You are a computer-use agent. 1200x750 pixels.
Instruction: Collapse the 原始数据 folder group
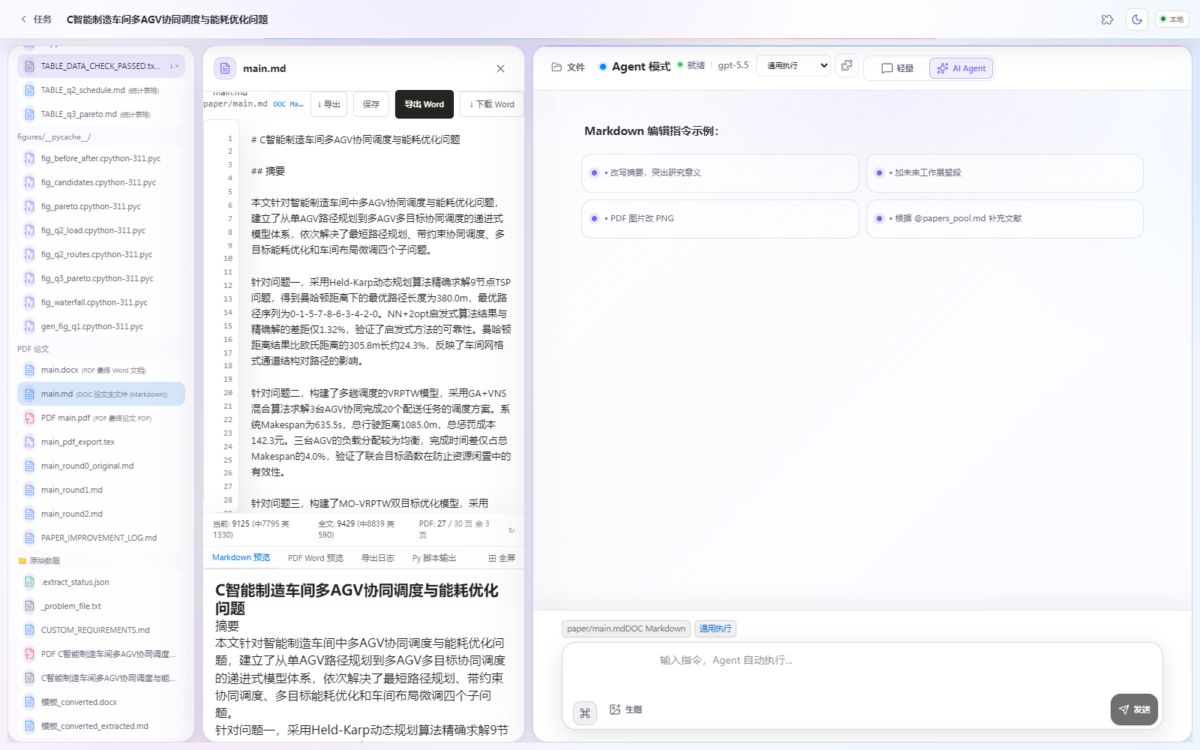(x=40, y=560)
